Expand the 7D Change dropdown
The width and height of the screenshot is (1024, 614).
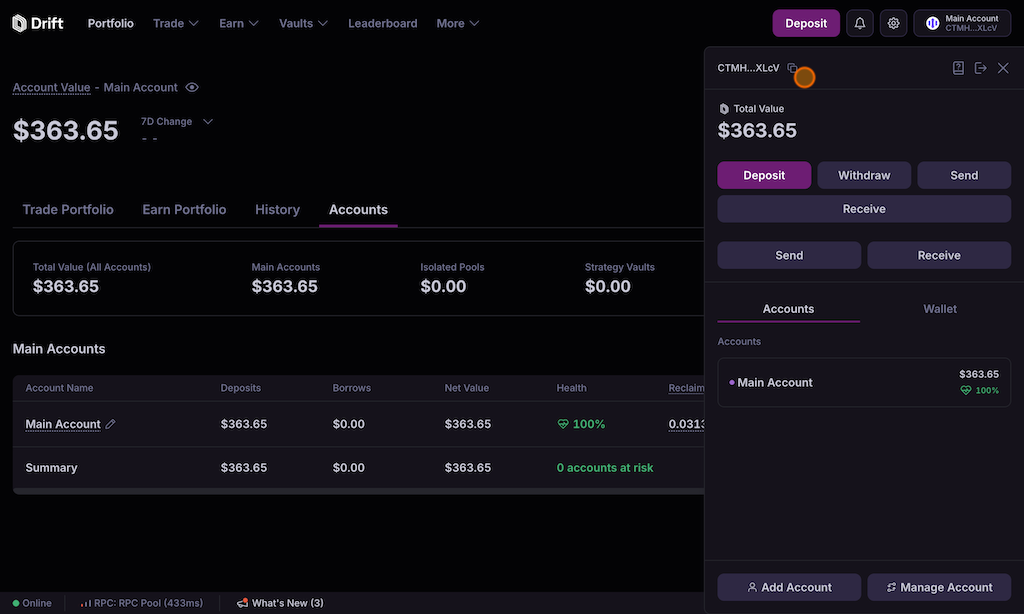coord(208,122)
